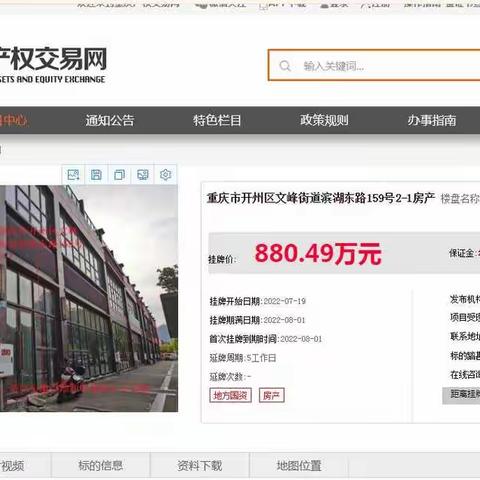Click the settings gear icon above the photo
Image resolution: width=480 pixels, height=480 pixels.
[x=165, y=175]
